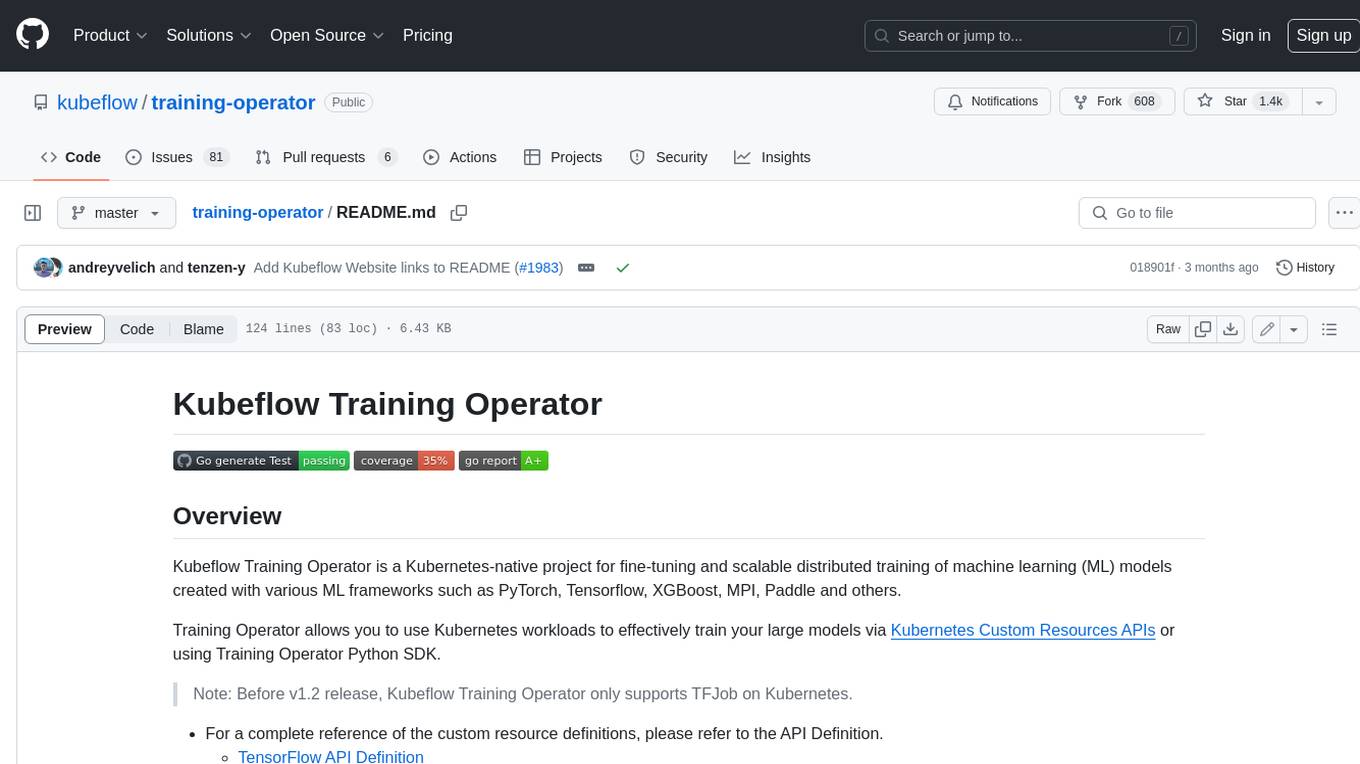Edit the file with pencil icon
Image resolution: width=1360 pixels, height=764 pixels.
click(1267, 329)
